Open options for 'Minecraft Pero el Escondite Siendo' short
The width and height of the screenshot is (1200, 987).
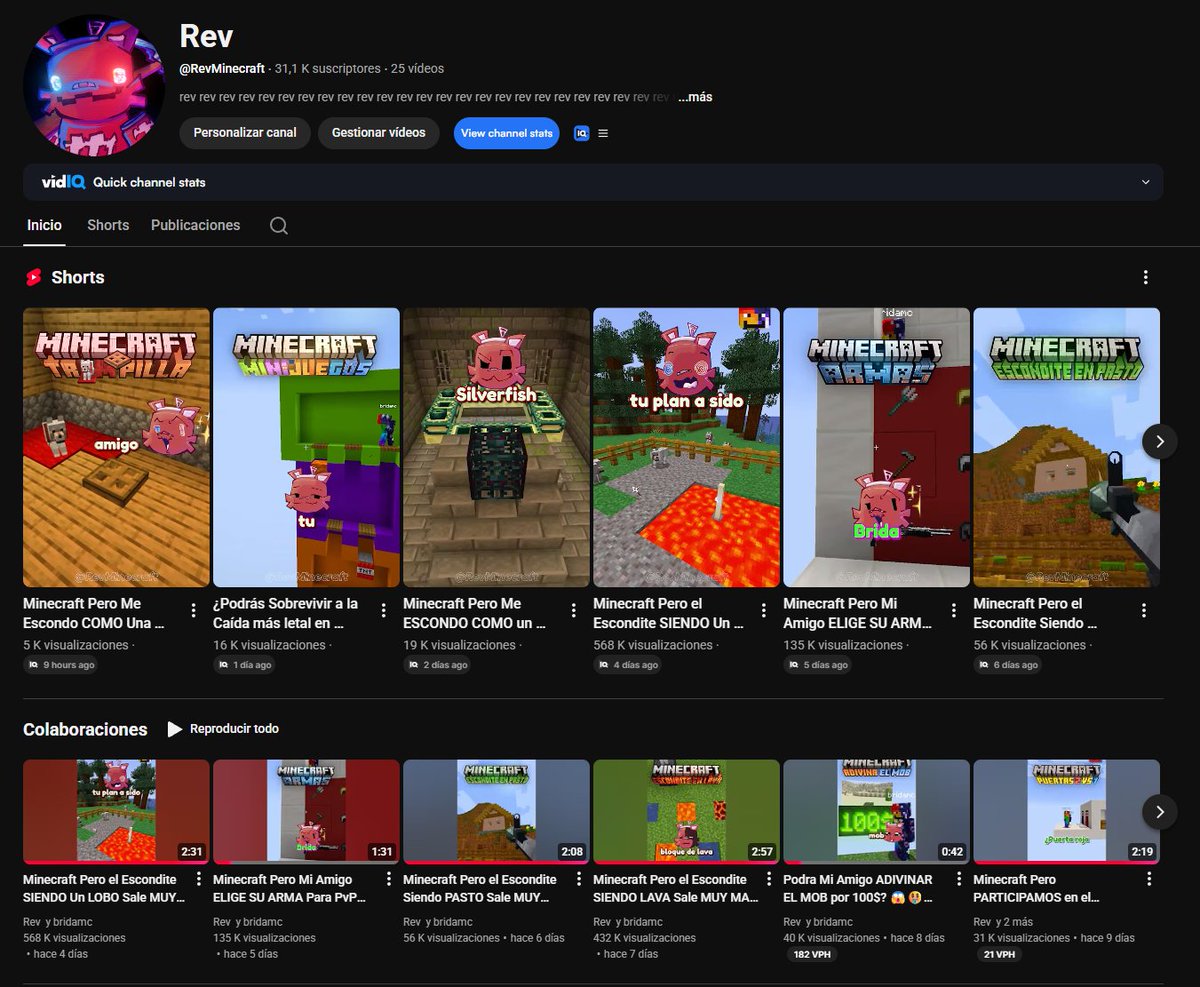click(1144, 610)
